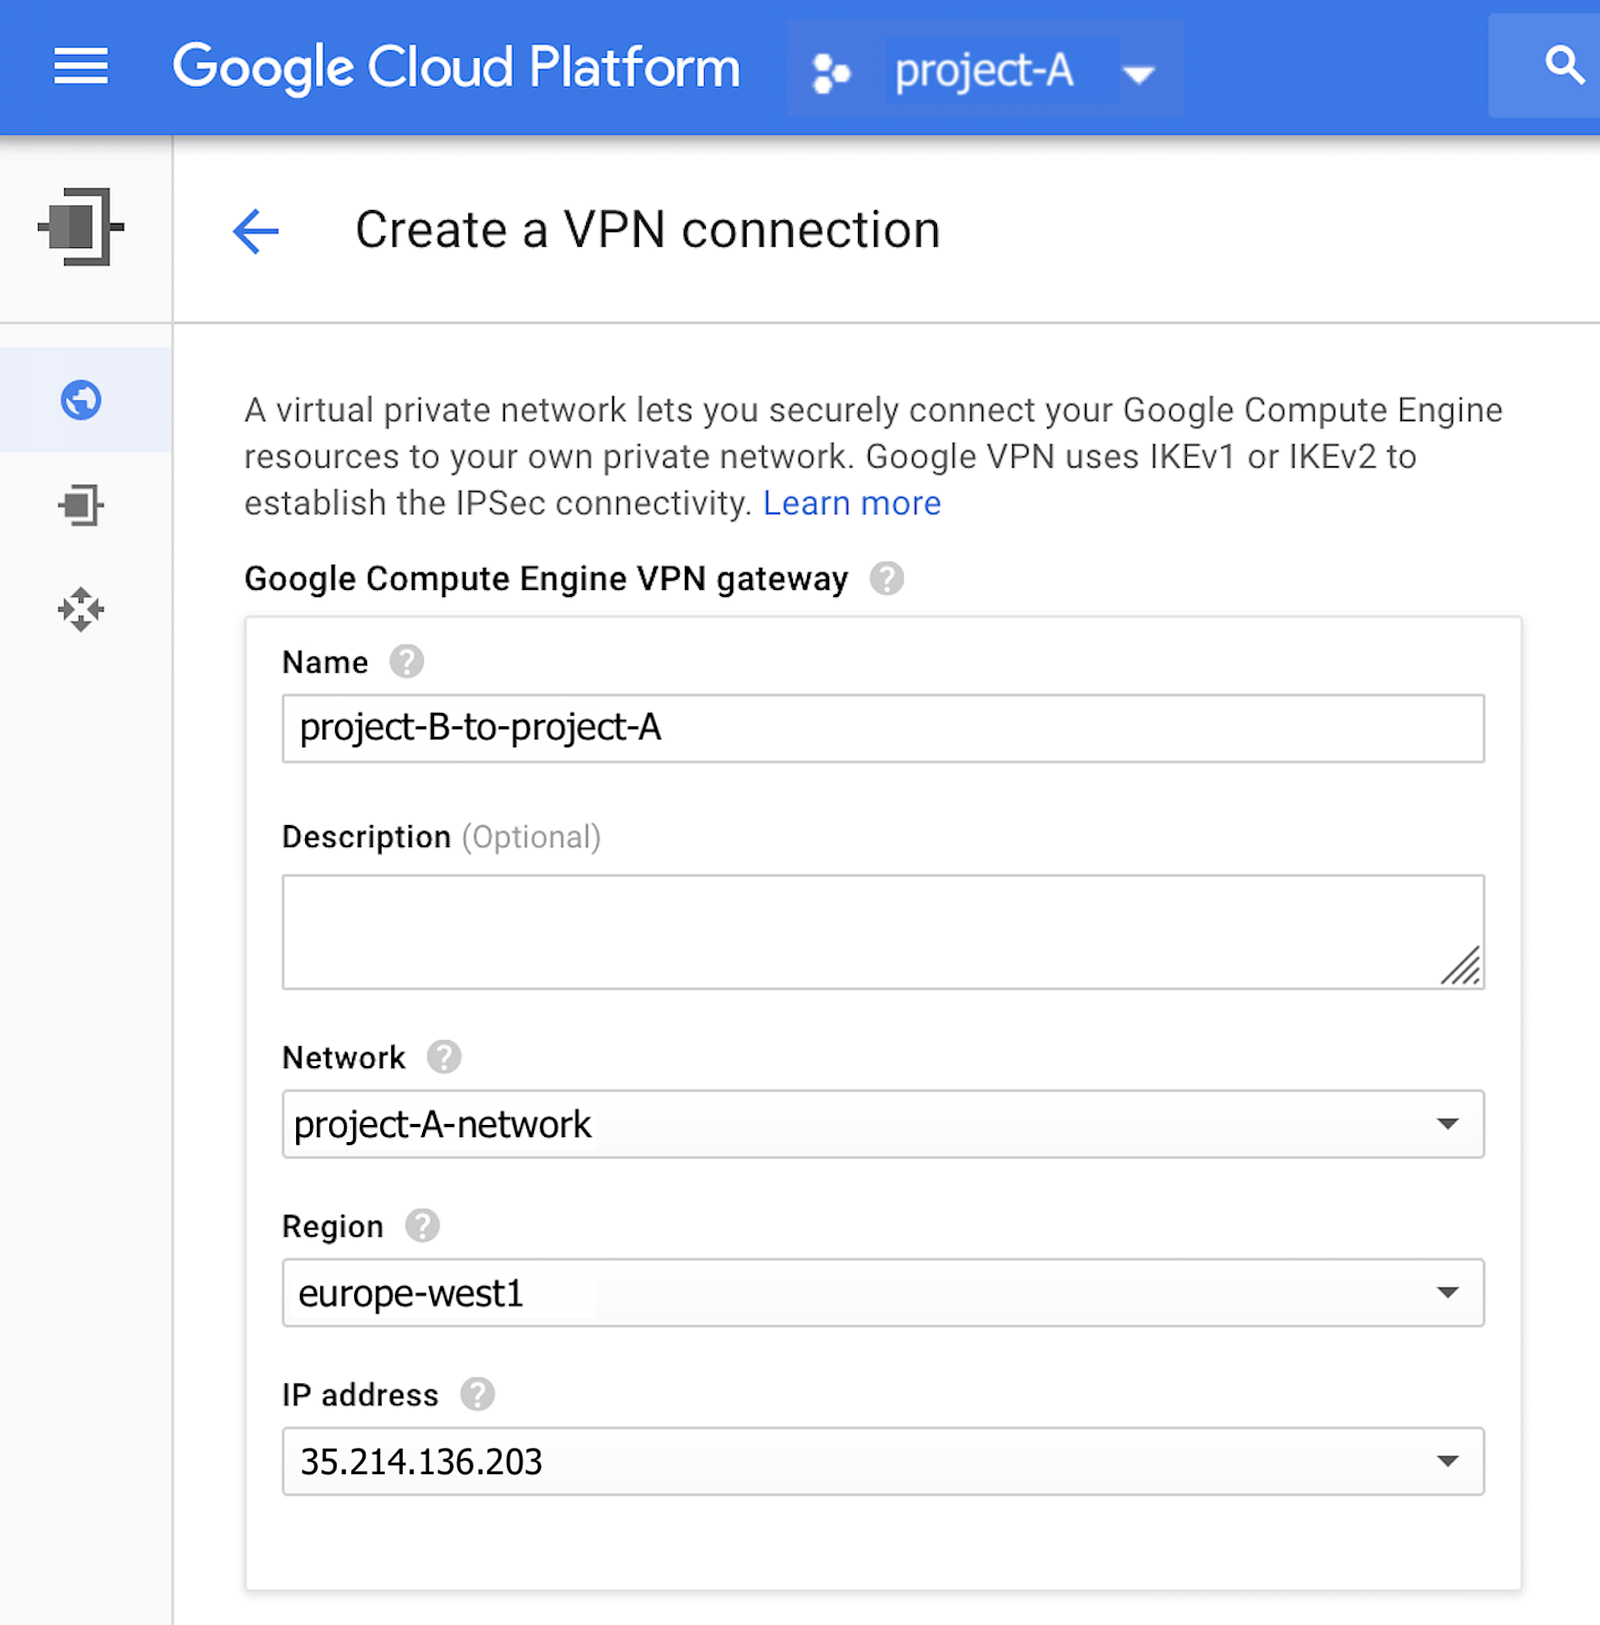The height and width of the screenshot is (1625, 1600).
Task: Click the Description text area
Action: tap(882, 931)
